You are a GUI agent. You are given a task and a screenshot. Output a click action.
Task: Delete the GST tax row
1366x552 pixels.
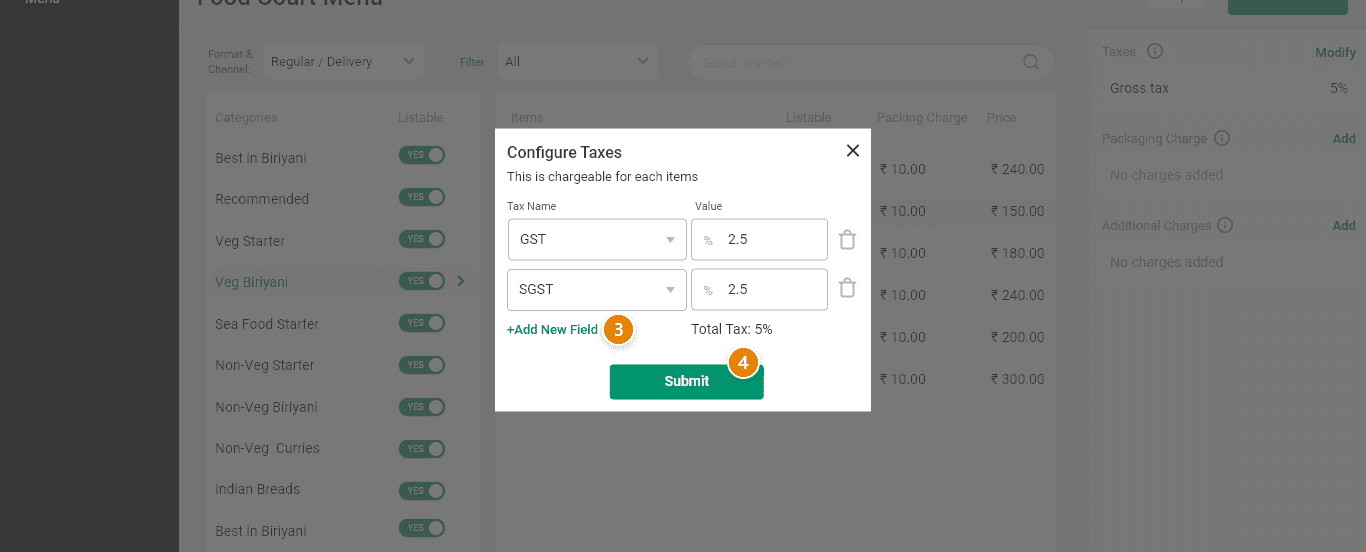coord(847,240)
